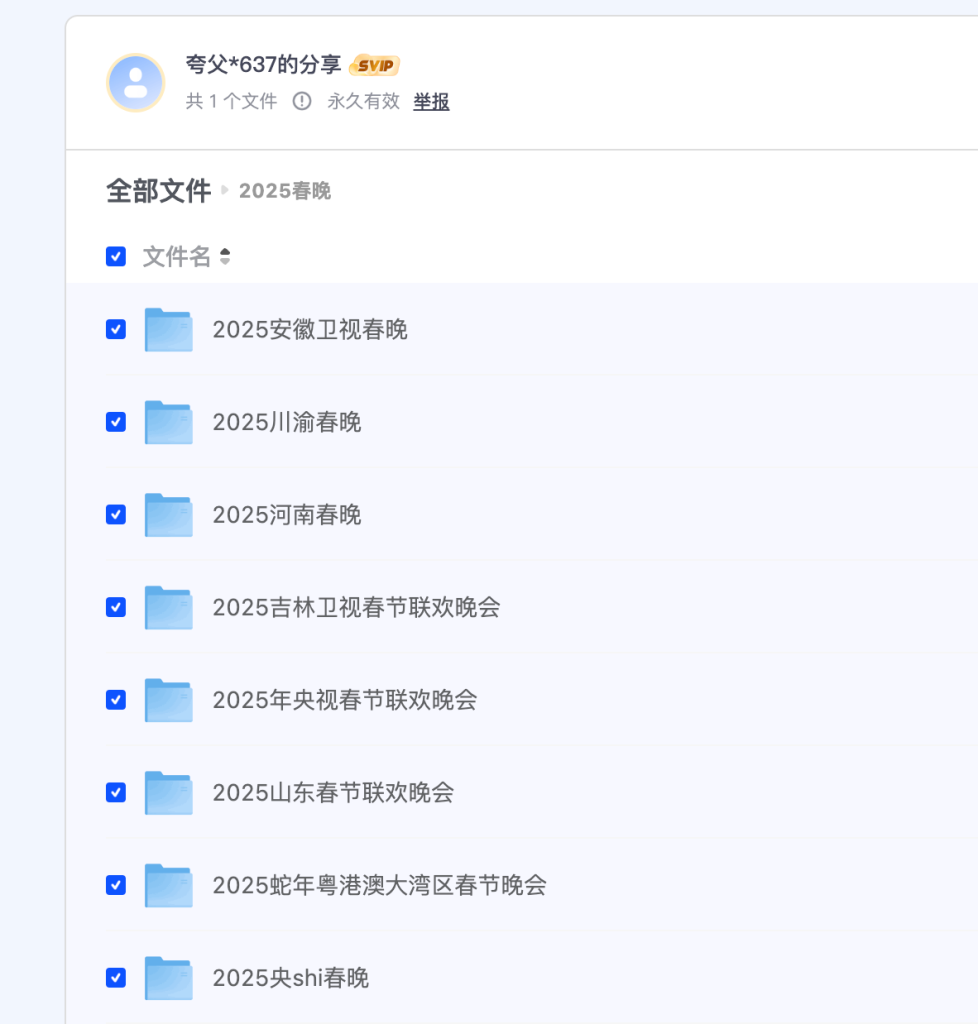
Task: Click the validity info exclamation icon
Action: (x=302, y=101)
